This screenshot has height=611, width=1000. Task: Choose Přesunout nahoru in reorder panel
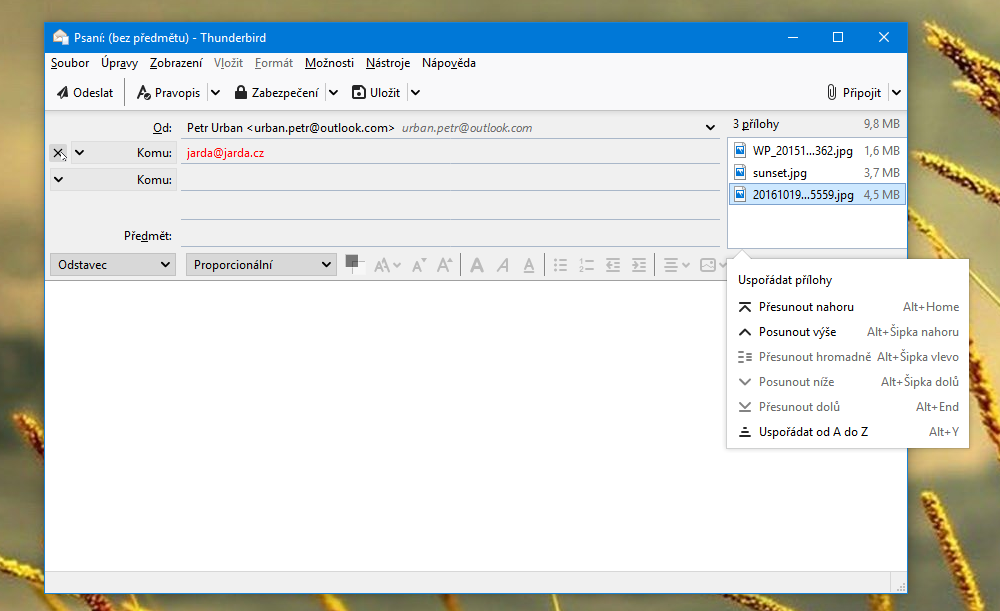point(848,307)
